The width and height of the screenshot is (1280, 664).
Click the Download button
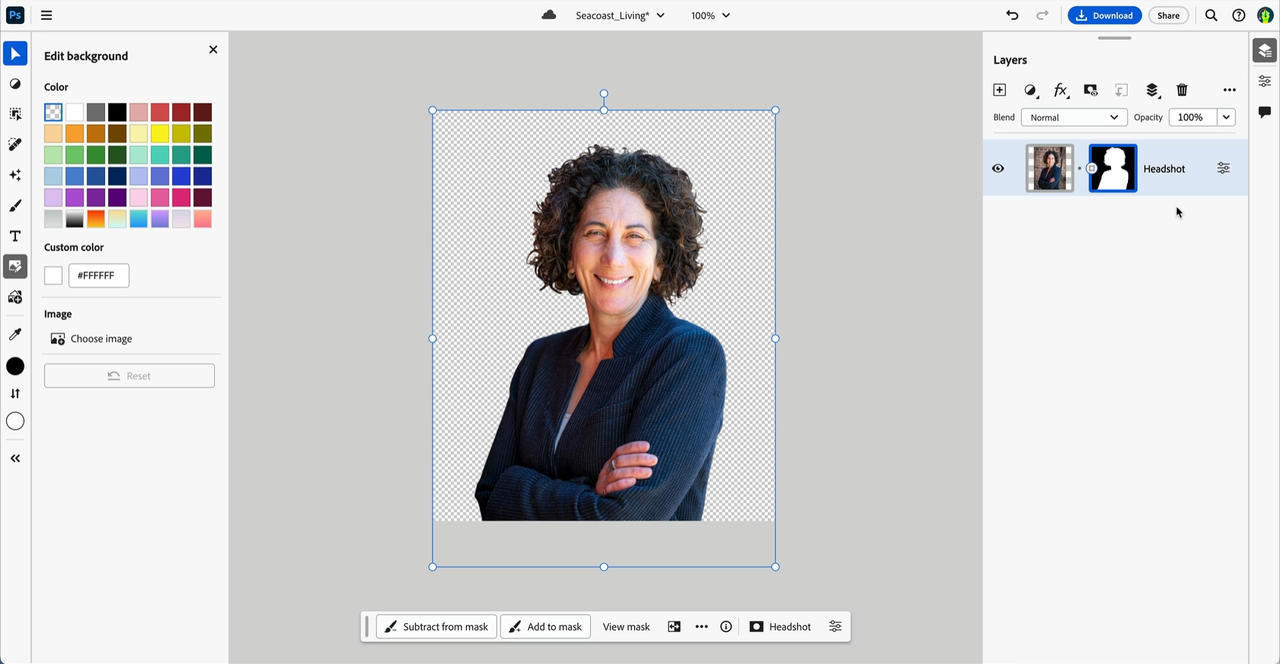(x=1105, y=15)
